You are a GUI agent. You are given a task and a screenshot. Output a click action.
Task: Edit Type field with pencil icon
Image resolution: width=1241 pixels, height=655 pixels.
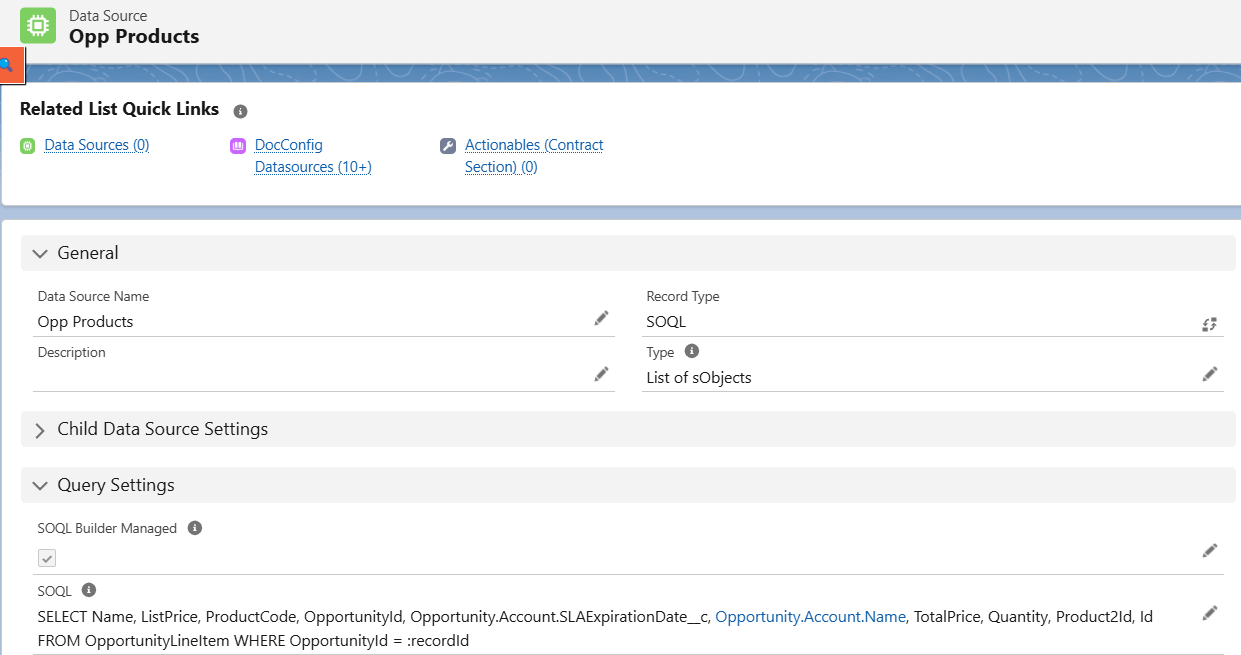1210,374
